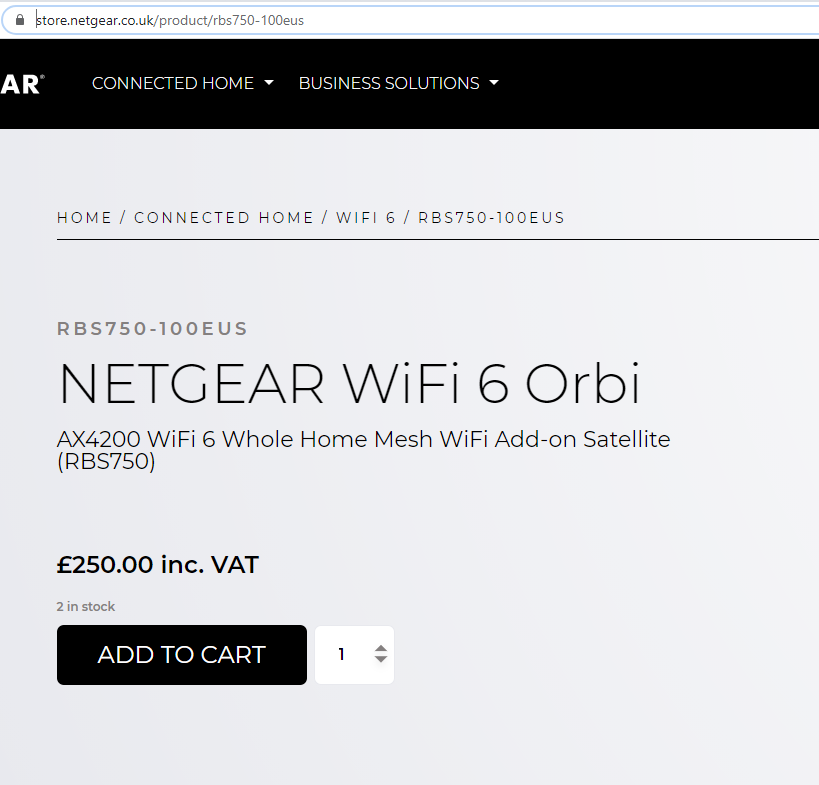Viewport: 819px width, 785px height.
Task: Click the £250.00 inc. VAT price
Action: tap(158, 565)
